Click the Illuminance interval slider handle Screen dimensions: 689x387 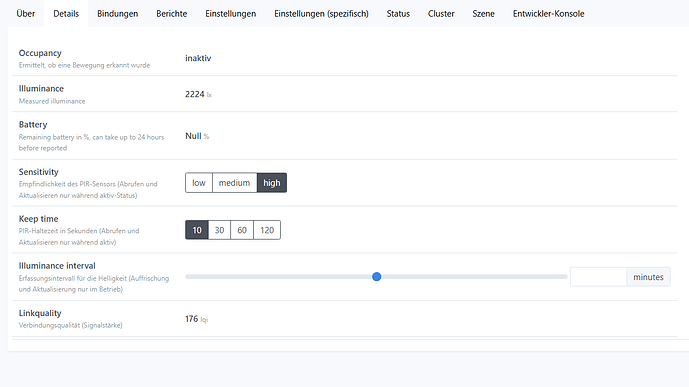(377, 277)
